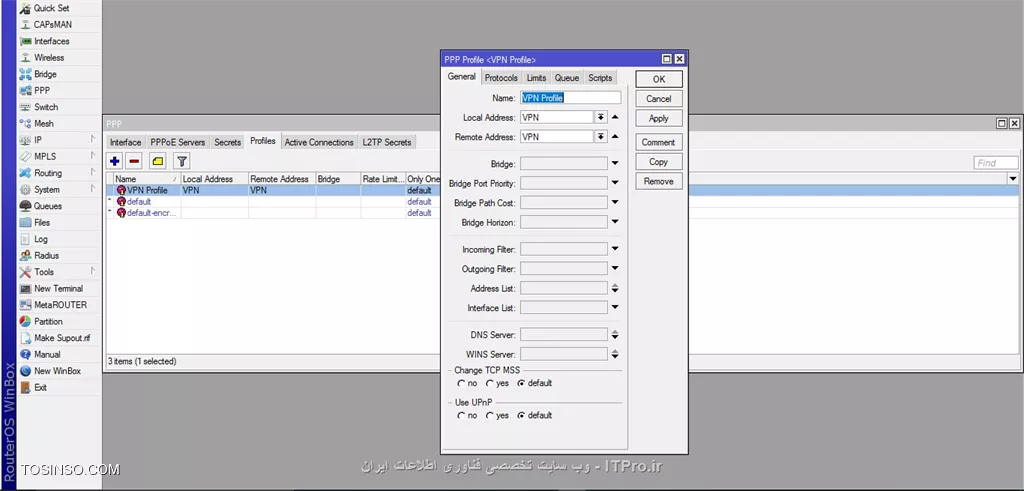Screen dimensions: 1024x491
Task: Select 'yes' for Change TCP MSS
Action: click(490, 383)
